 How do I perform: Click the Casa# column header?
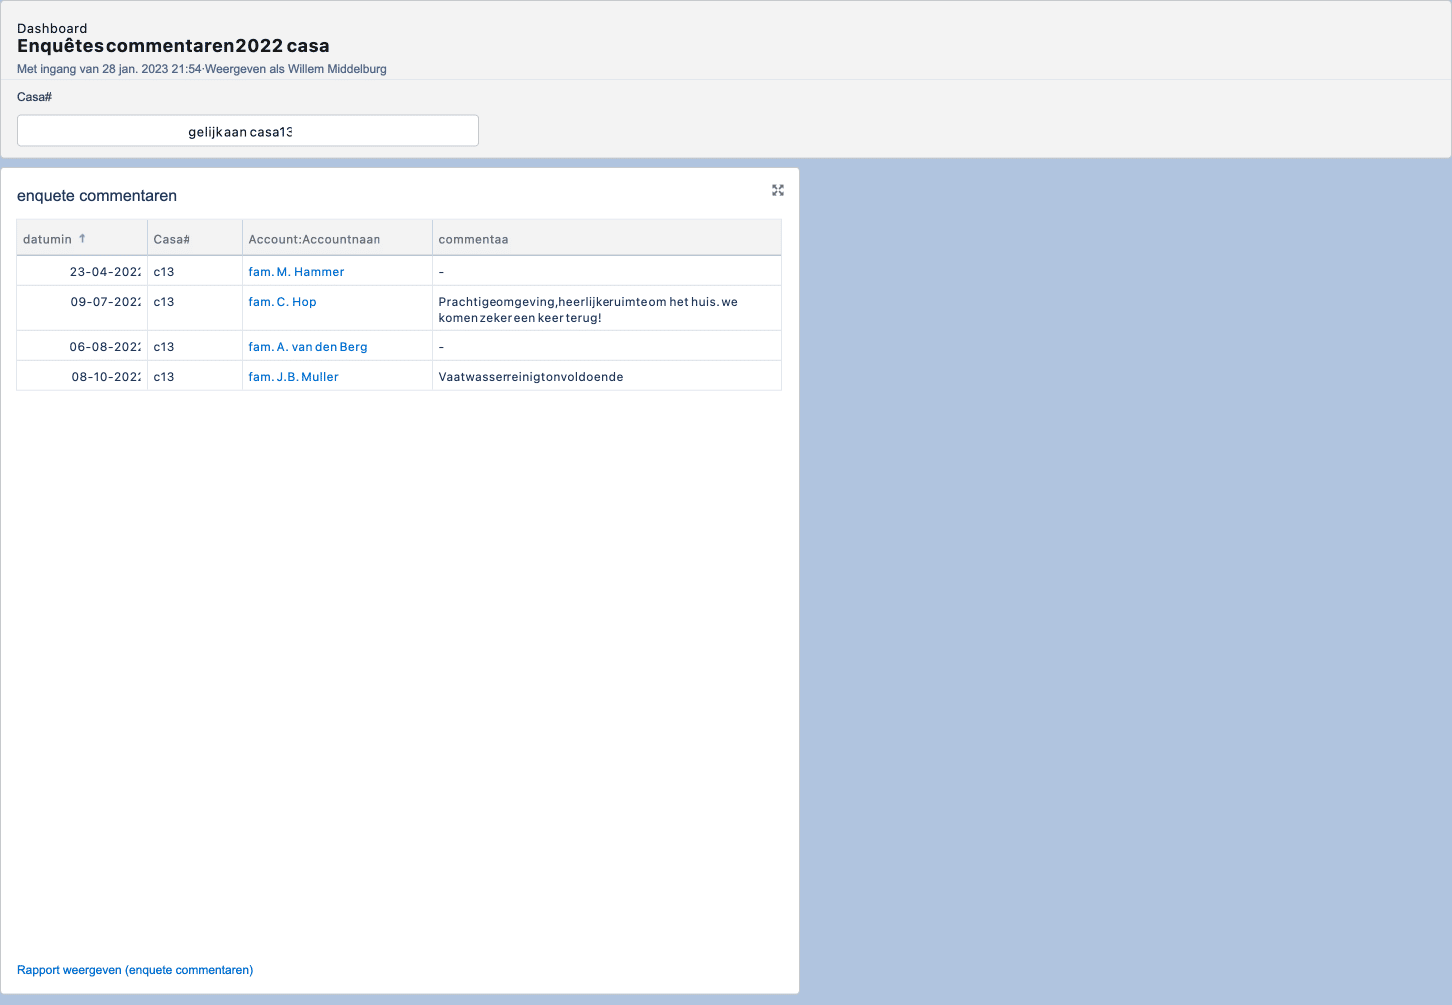click(x=195, y=239)
